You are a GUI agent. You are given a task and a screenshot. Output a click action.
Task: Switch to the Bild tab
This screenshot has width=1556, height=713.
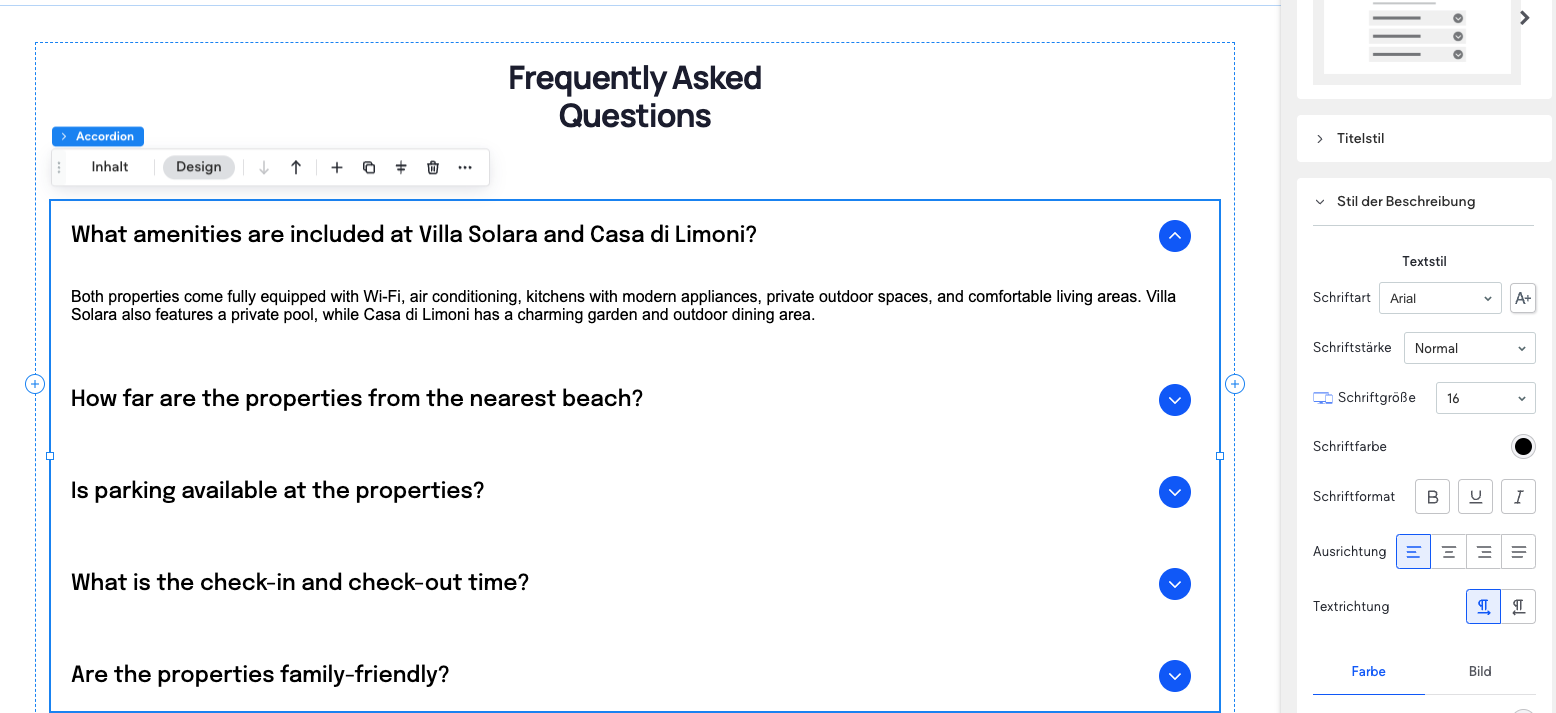1480,671
